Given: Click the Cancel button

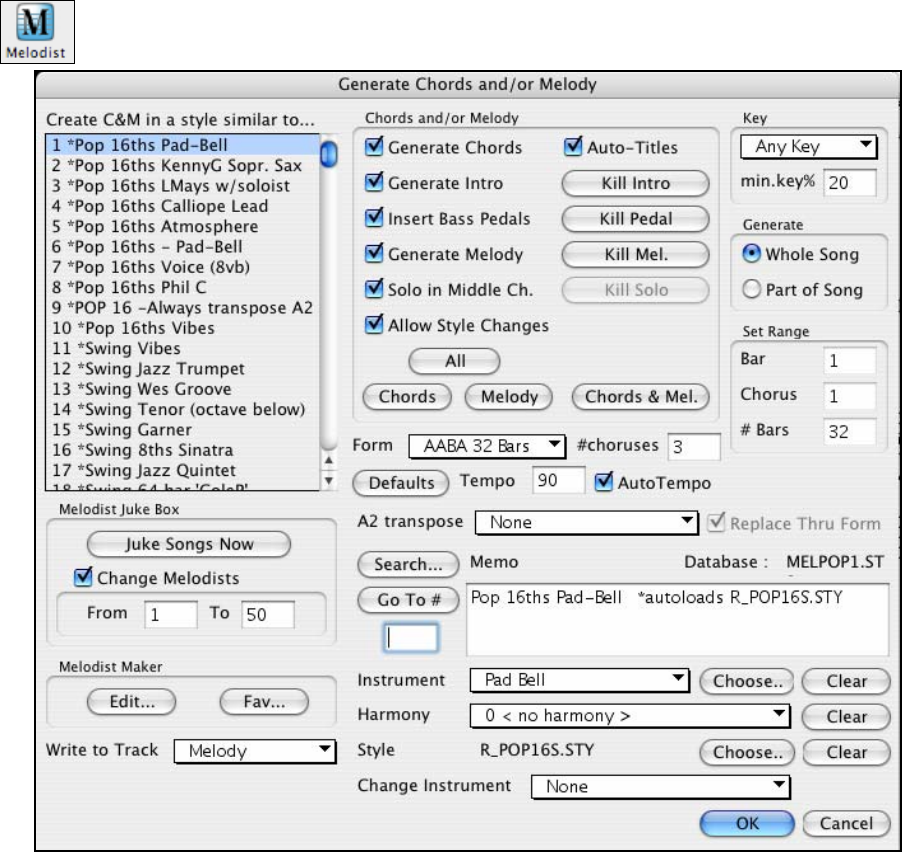Looking at the screenshot, I should click(x=846, y=823).
